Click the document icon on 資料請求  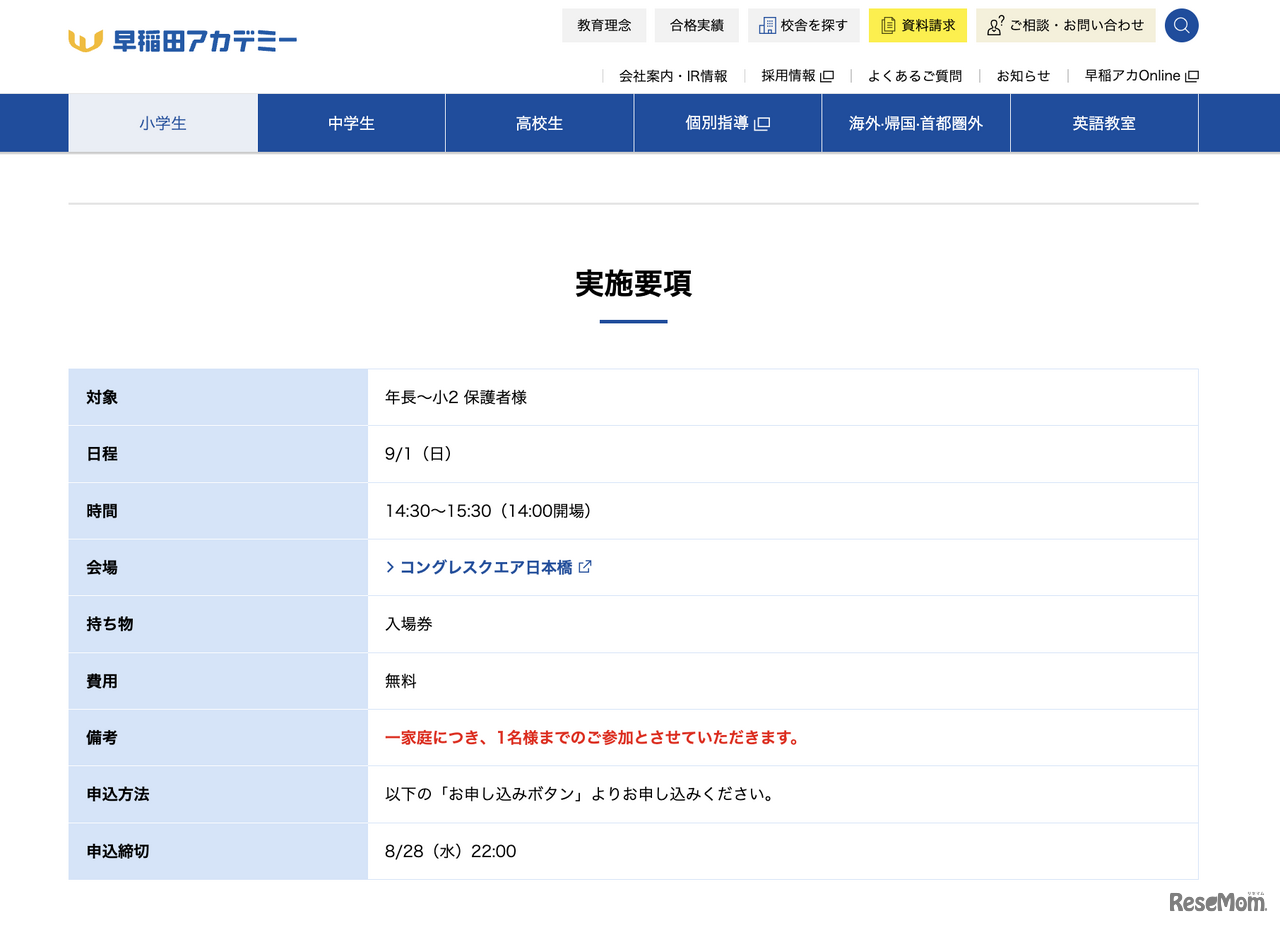[x=888, y=26]
